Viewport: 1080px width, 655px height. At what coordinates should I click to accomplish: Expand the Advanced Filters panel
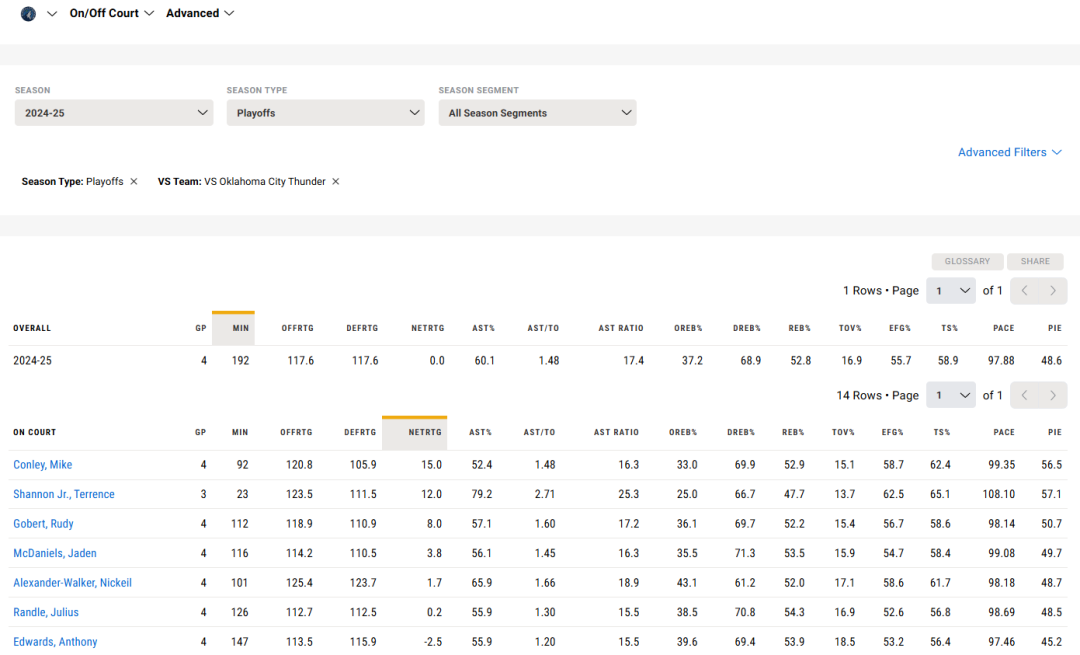[x=1010, y=152]
